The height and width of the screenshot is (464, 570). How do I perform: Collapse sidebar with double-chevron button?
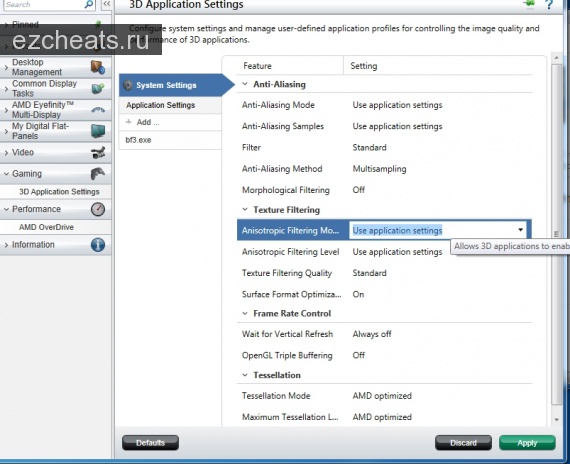click(106, 4)
